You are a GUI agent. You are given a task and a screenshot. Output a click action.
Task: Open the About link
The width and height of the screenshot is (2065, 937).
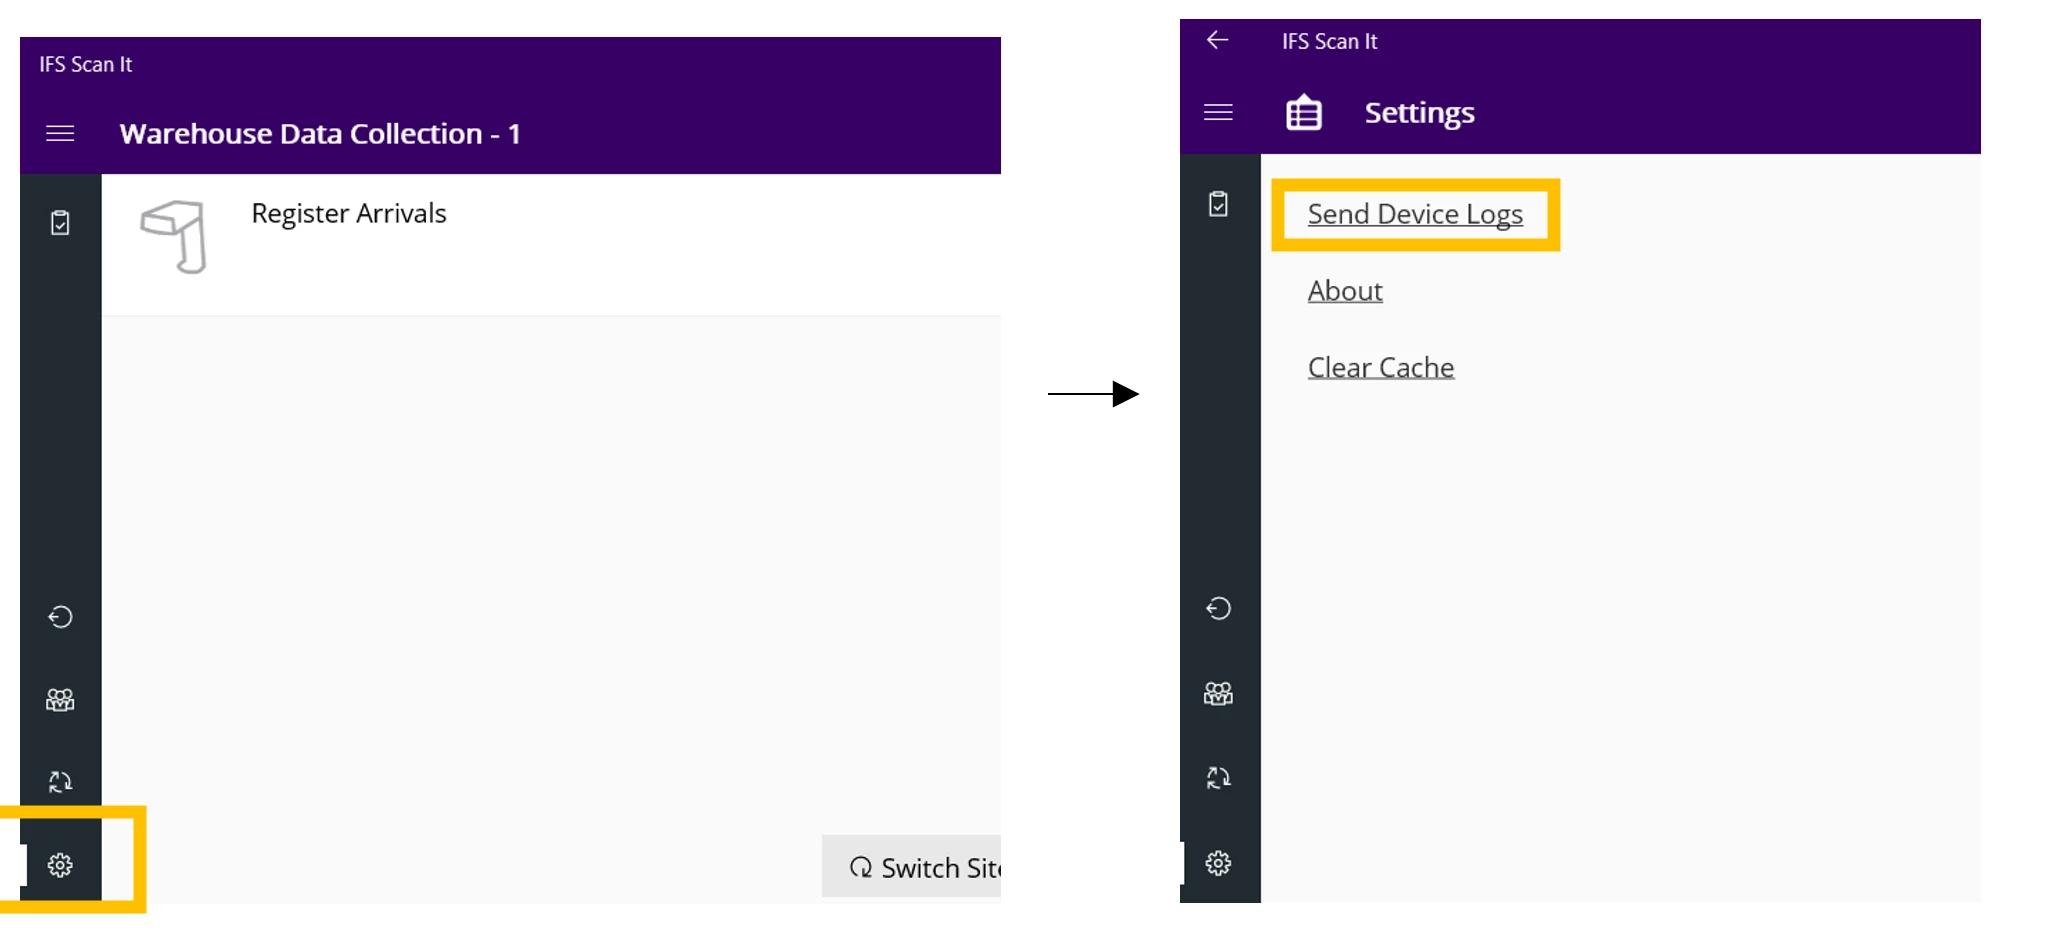click(x=1345, y=290)
